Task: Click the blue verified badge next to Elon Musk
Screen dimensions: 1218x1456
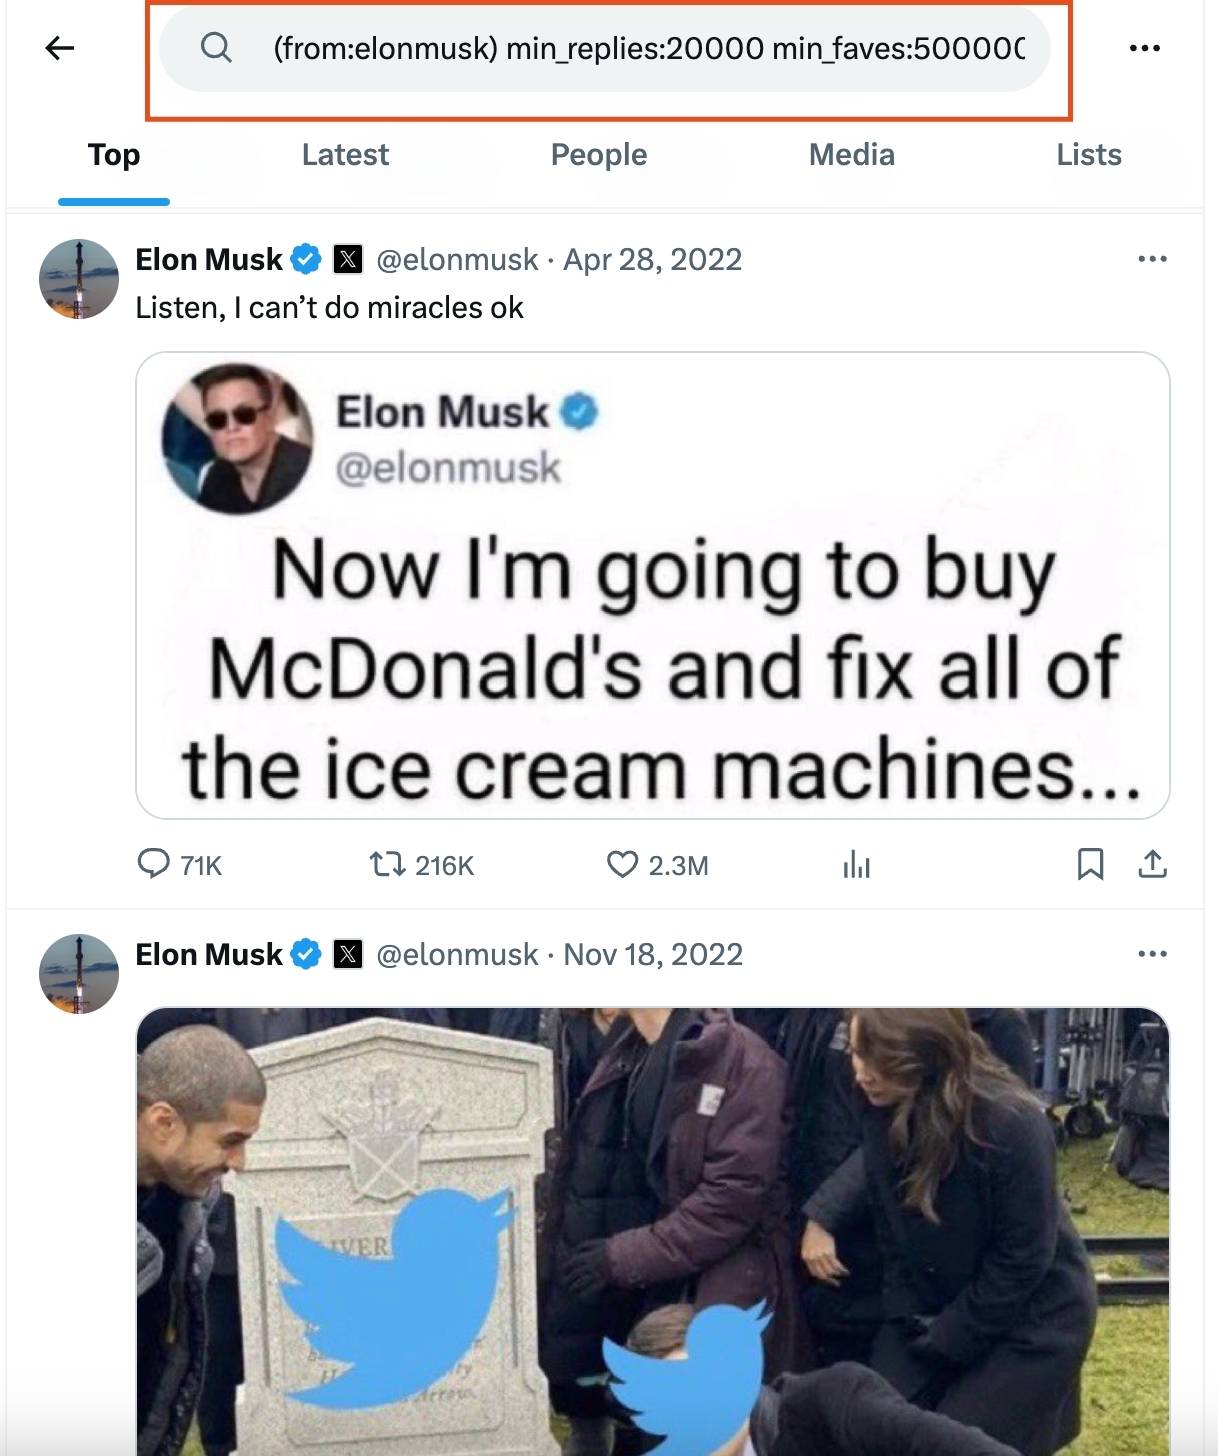Action: 306,258
